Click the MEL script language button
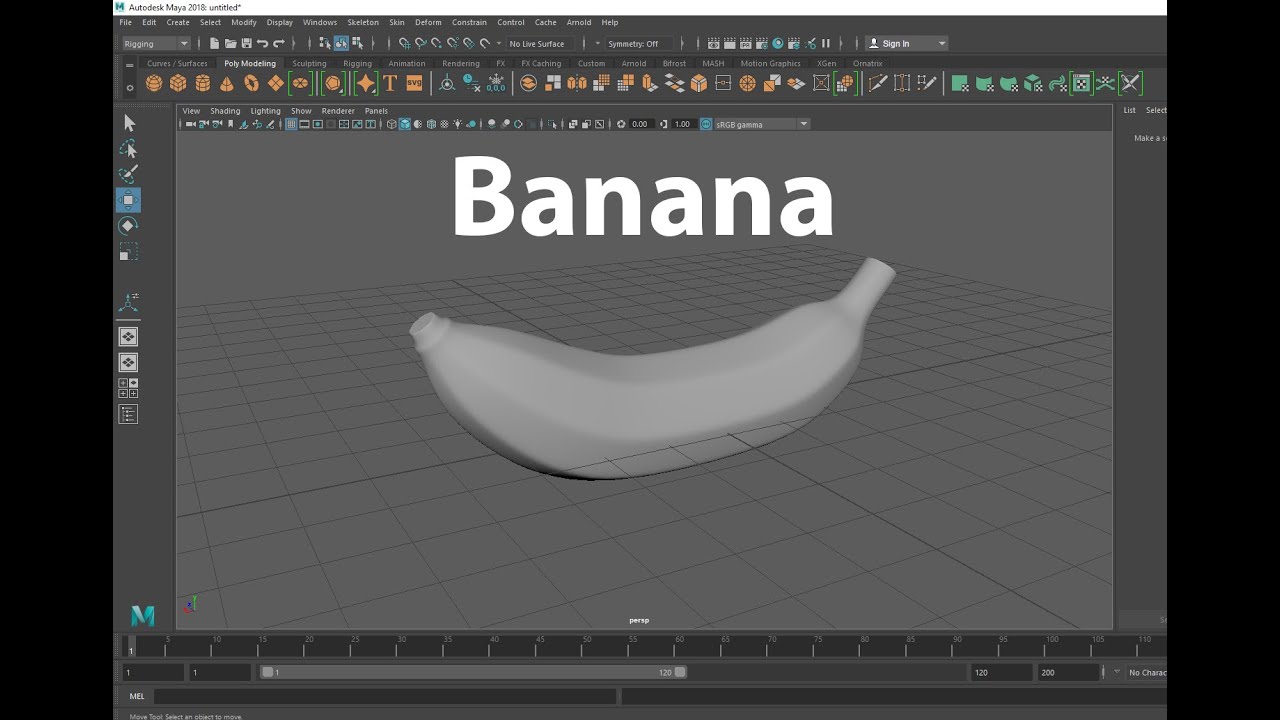The width and height of the screenshot is (1280, 720). 137,696
